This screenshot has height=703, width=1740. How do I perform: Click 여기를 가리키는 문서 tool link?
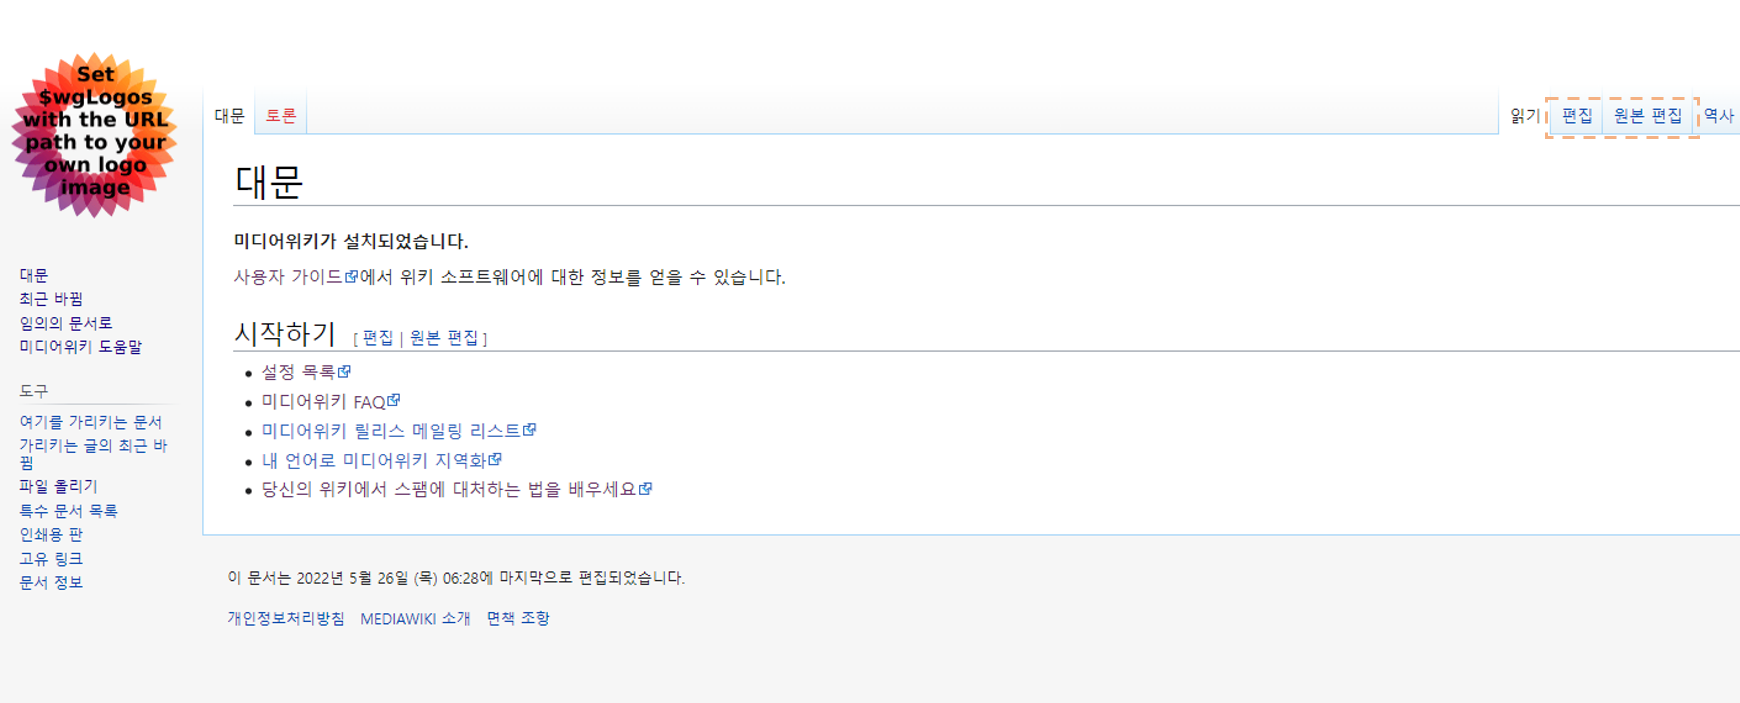tap(91, 422)
